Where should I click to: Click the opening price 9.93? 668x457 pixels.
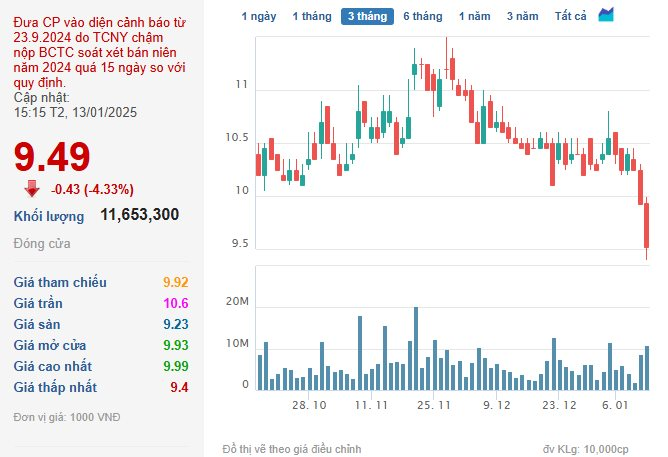(x=176, y=345)
